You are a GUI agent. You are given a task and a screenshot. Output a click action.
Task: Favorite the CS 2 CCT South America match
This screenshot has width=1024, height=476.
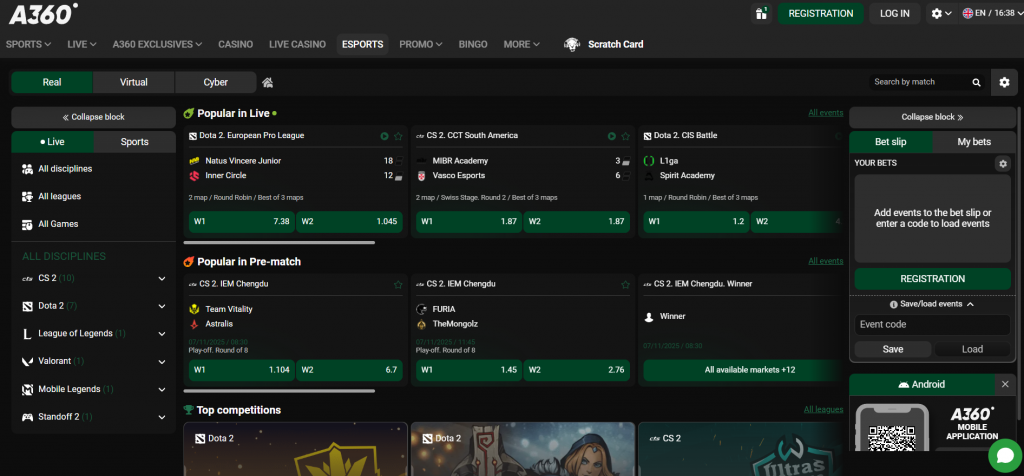[x=625, y=136]
